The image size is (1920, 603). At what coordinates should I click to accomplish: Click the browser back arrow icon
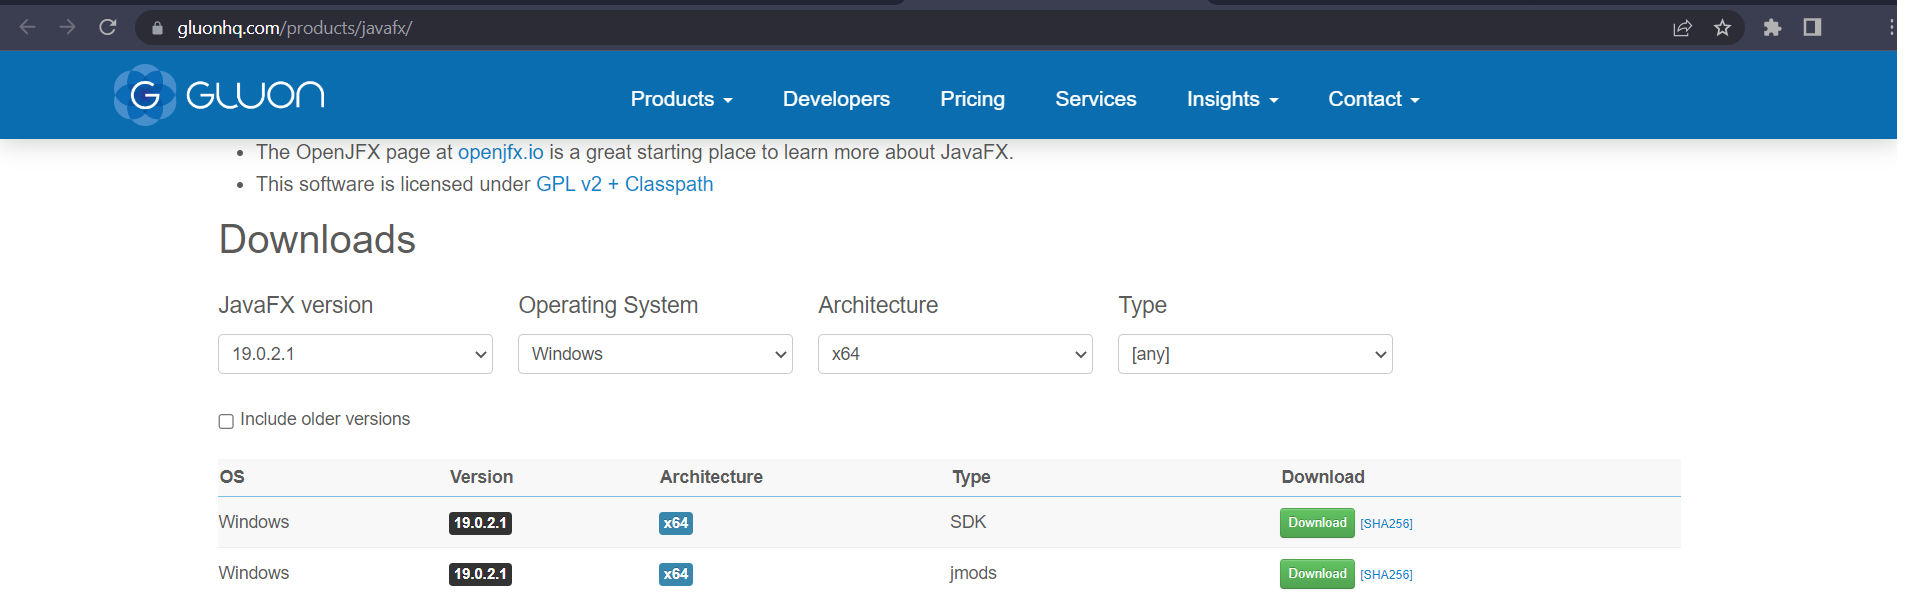(x=28, y=27)
